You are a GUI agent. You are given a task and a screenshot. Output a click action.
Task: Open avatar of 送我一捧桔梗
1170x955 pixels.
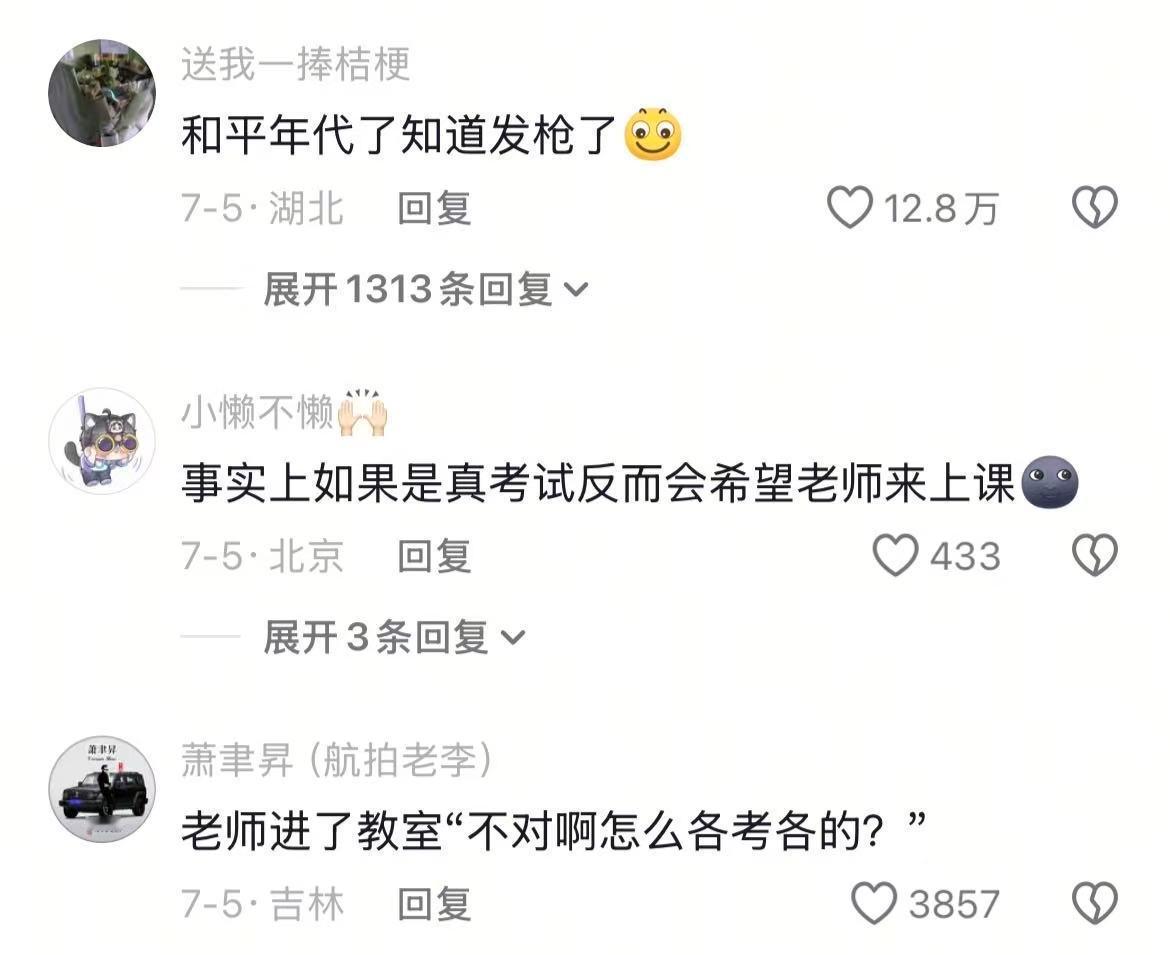(102, 93)
